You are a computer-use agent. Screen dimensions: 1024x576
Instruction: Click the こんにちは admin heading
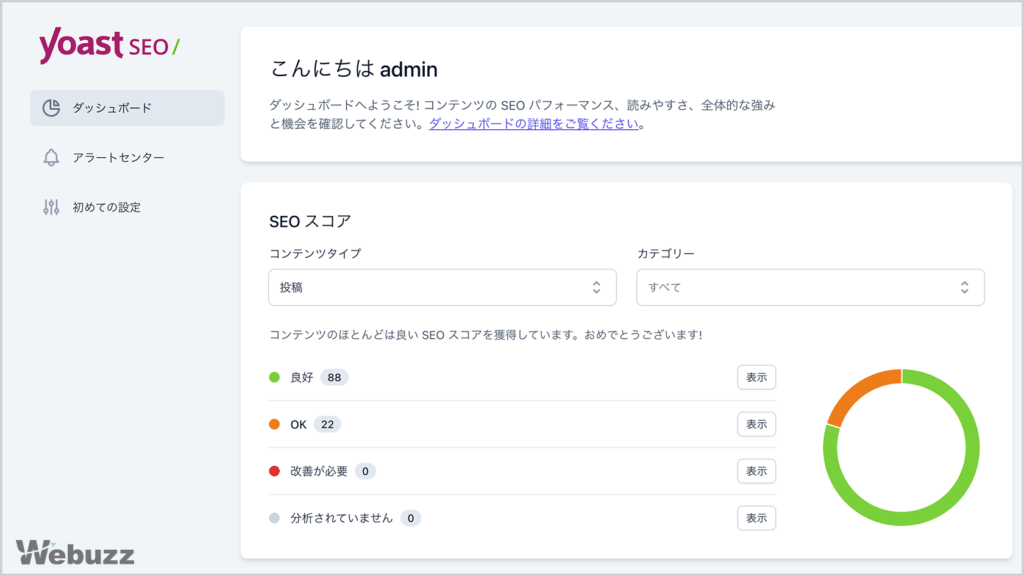[x=353, y=69]
